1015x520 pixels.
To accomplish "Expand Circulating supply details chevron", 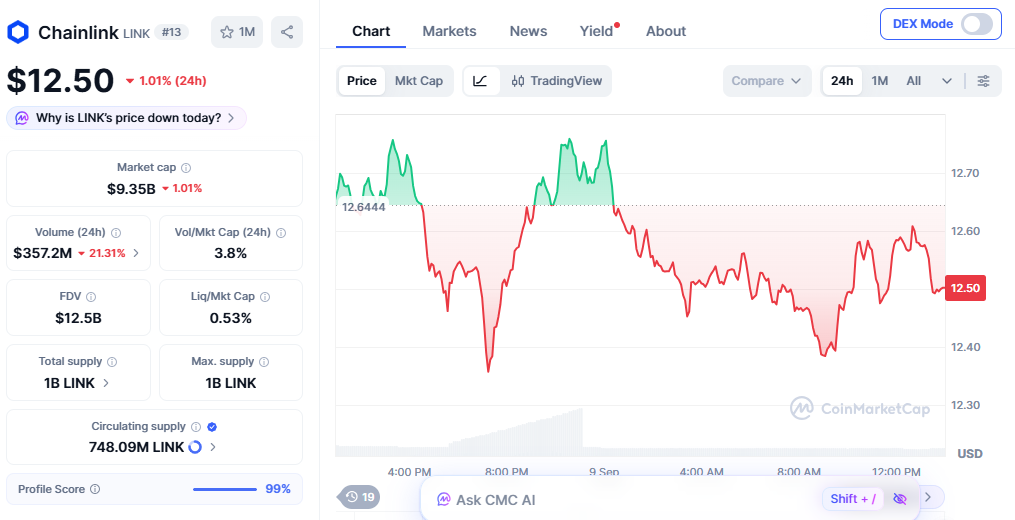I will click(x=213, y=447).
